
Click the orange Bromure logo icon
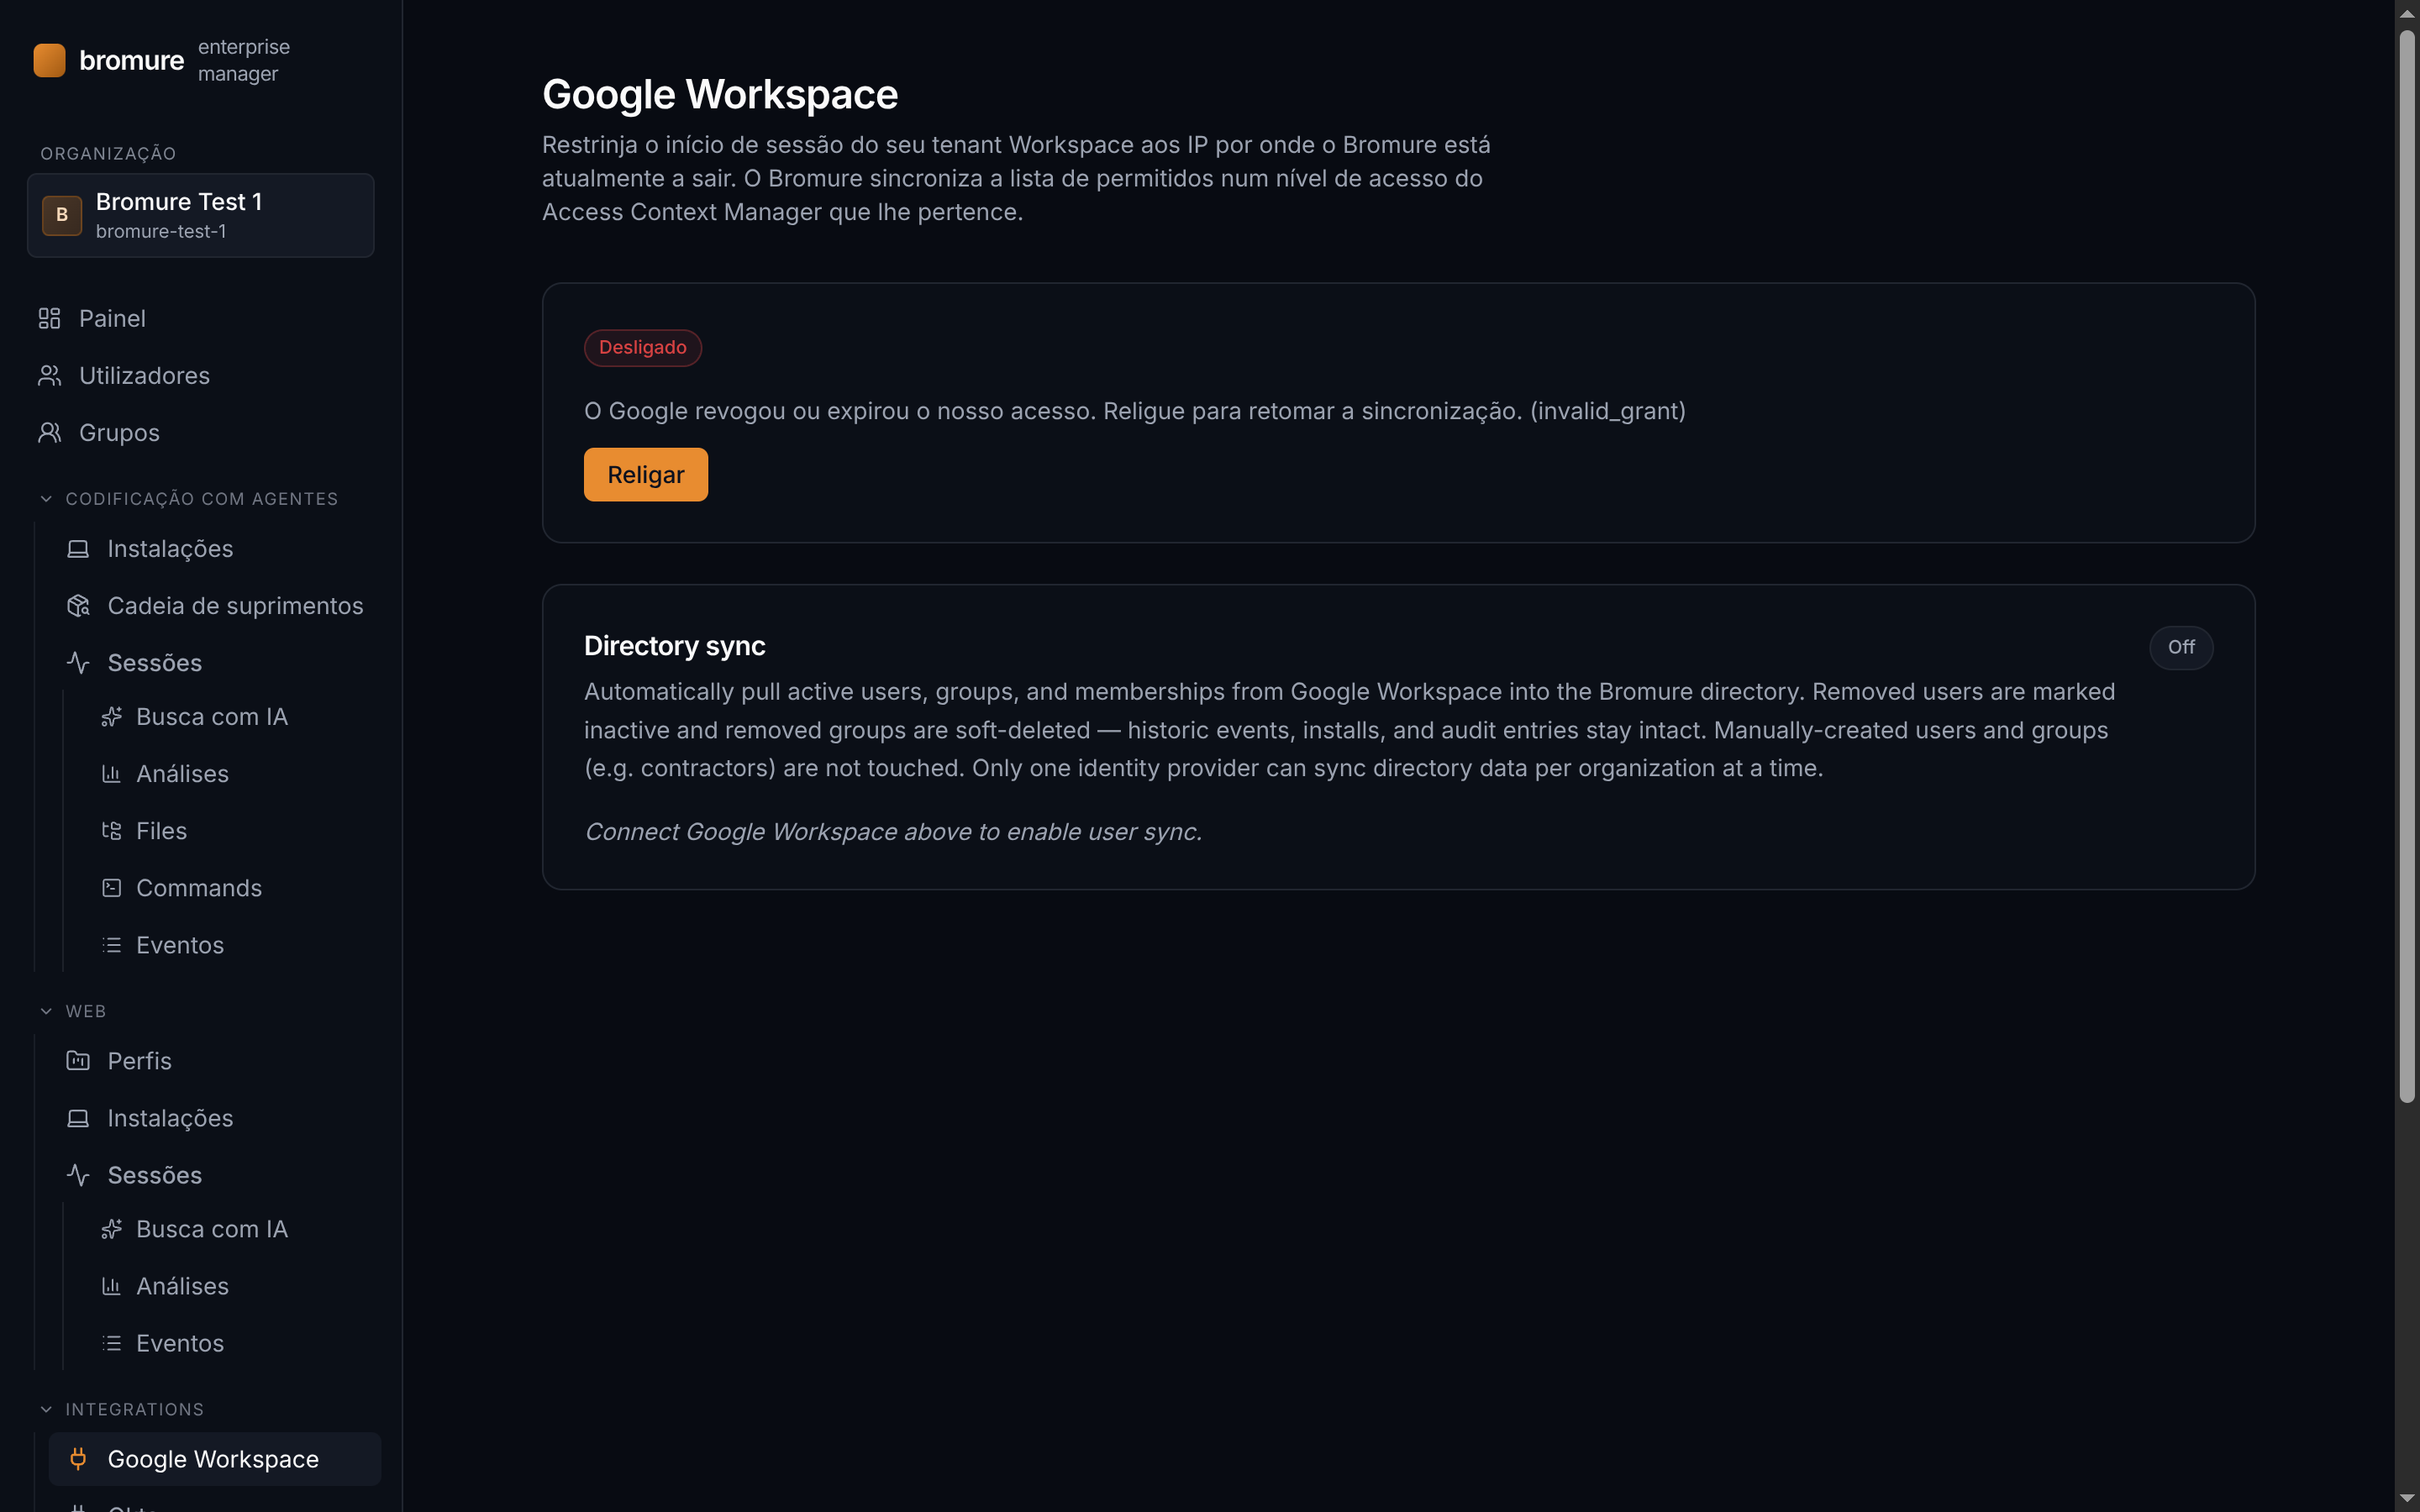[49, 60]
